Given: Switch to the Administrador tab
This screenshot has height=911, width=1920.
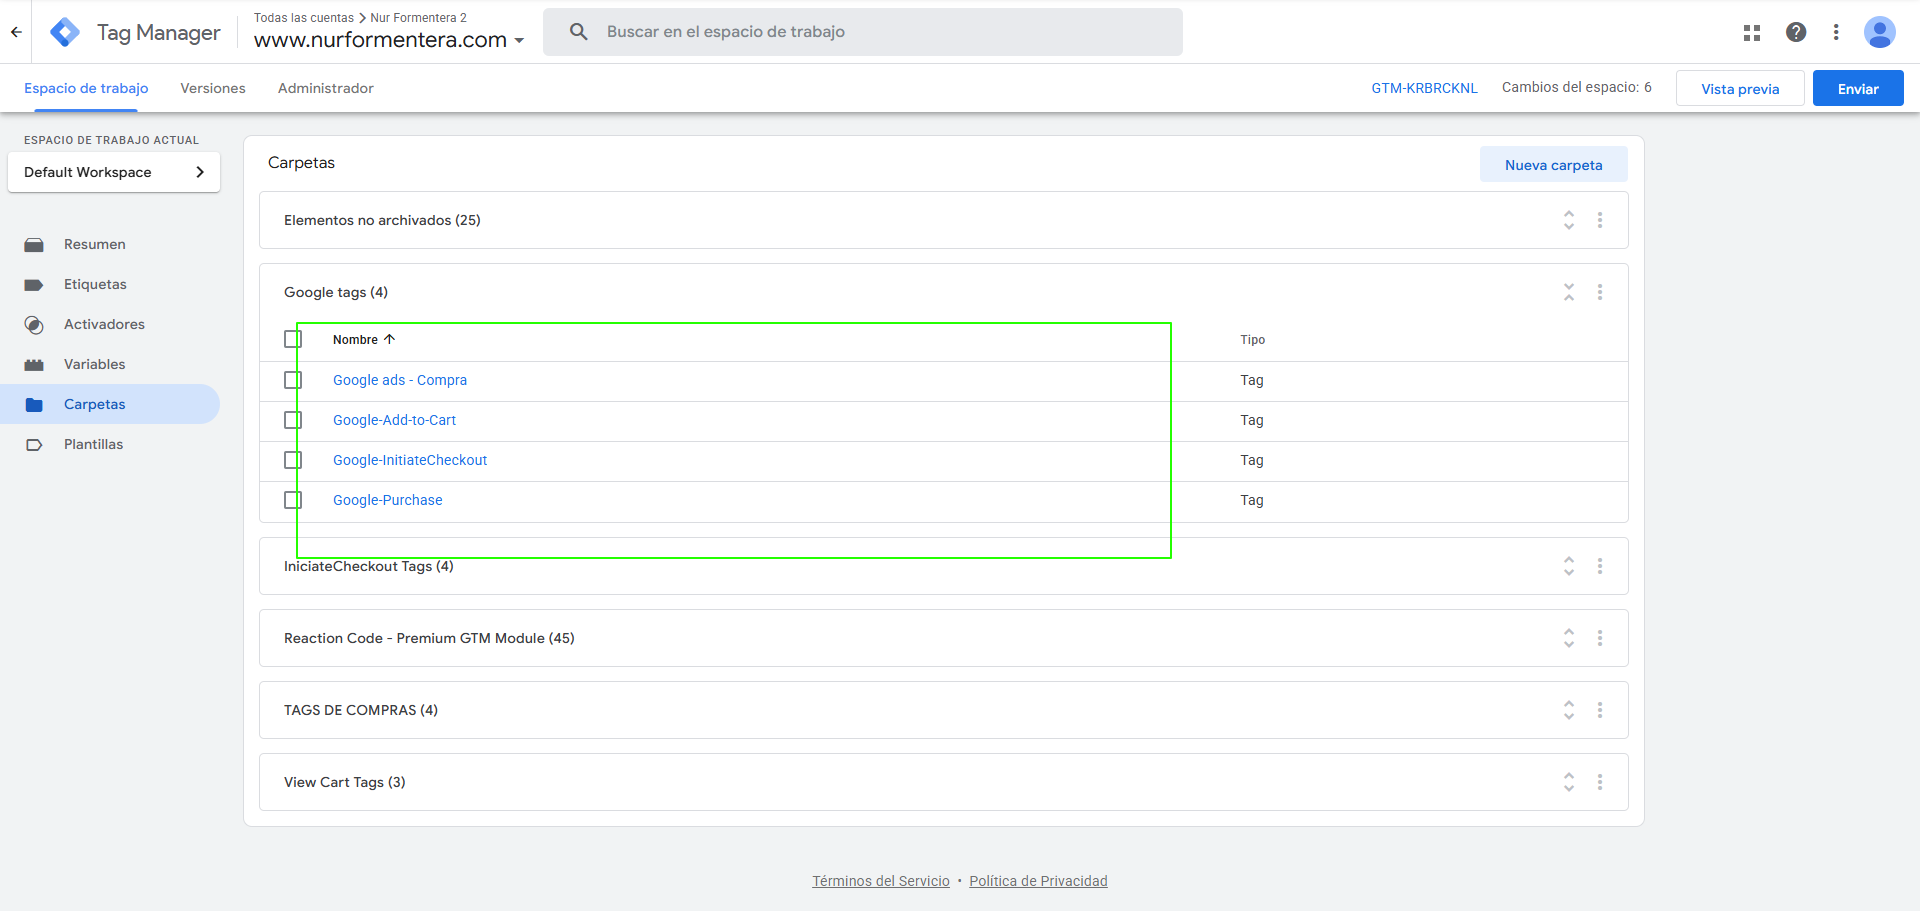Looking at the screenshot, I should click(x=326, y=88).
